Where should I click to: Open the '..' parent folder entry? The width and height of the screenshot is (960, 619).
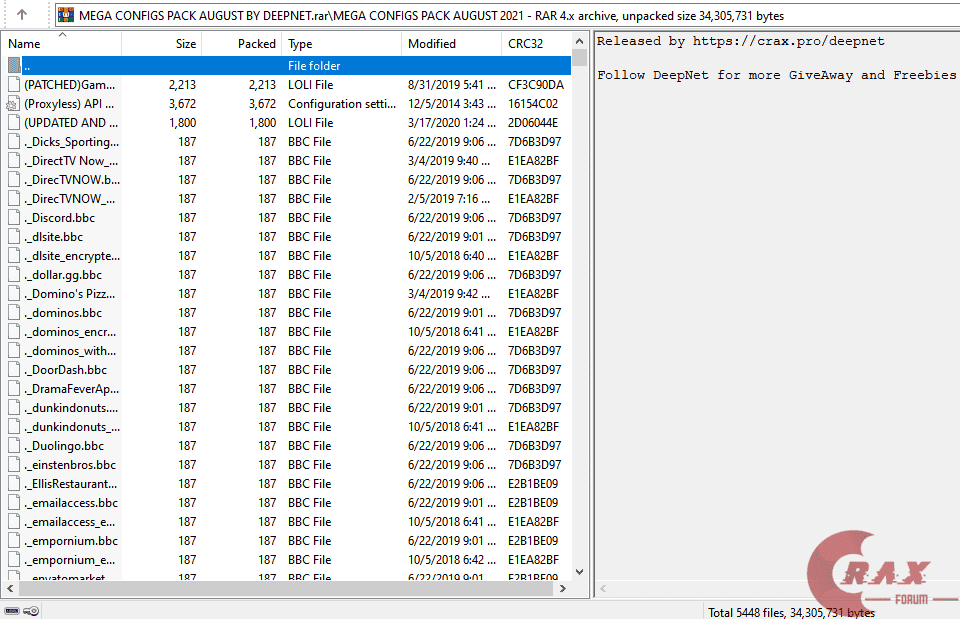tap(60, 65)
